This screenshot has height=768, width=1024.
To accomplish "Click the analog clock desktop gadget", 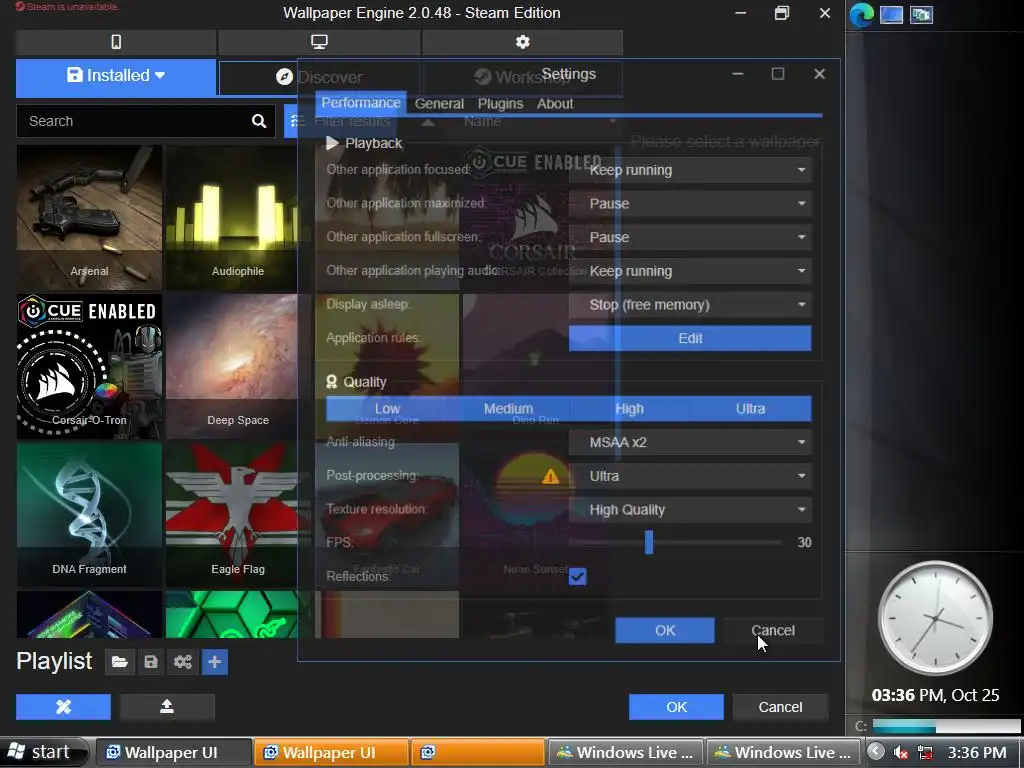I will click(935, 617).
